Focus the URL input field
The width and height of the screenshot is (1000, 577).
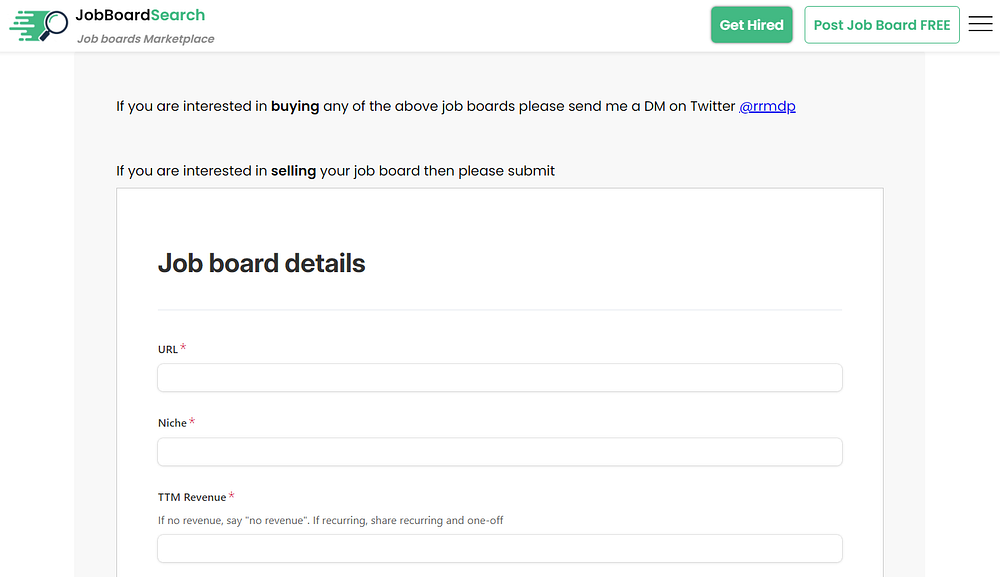(500, 377)
